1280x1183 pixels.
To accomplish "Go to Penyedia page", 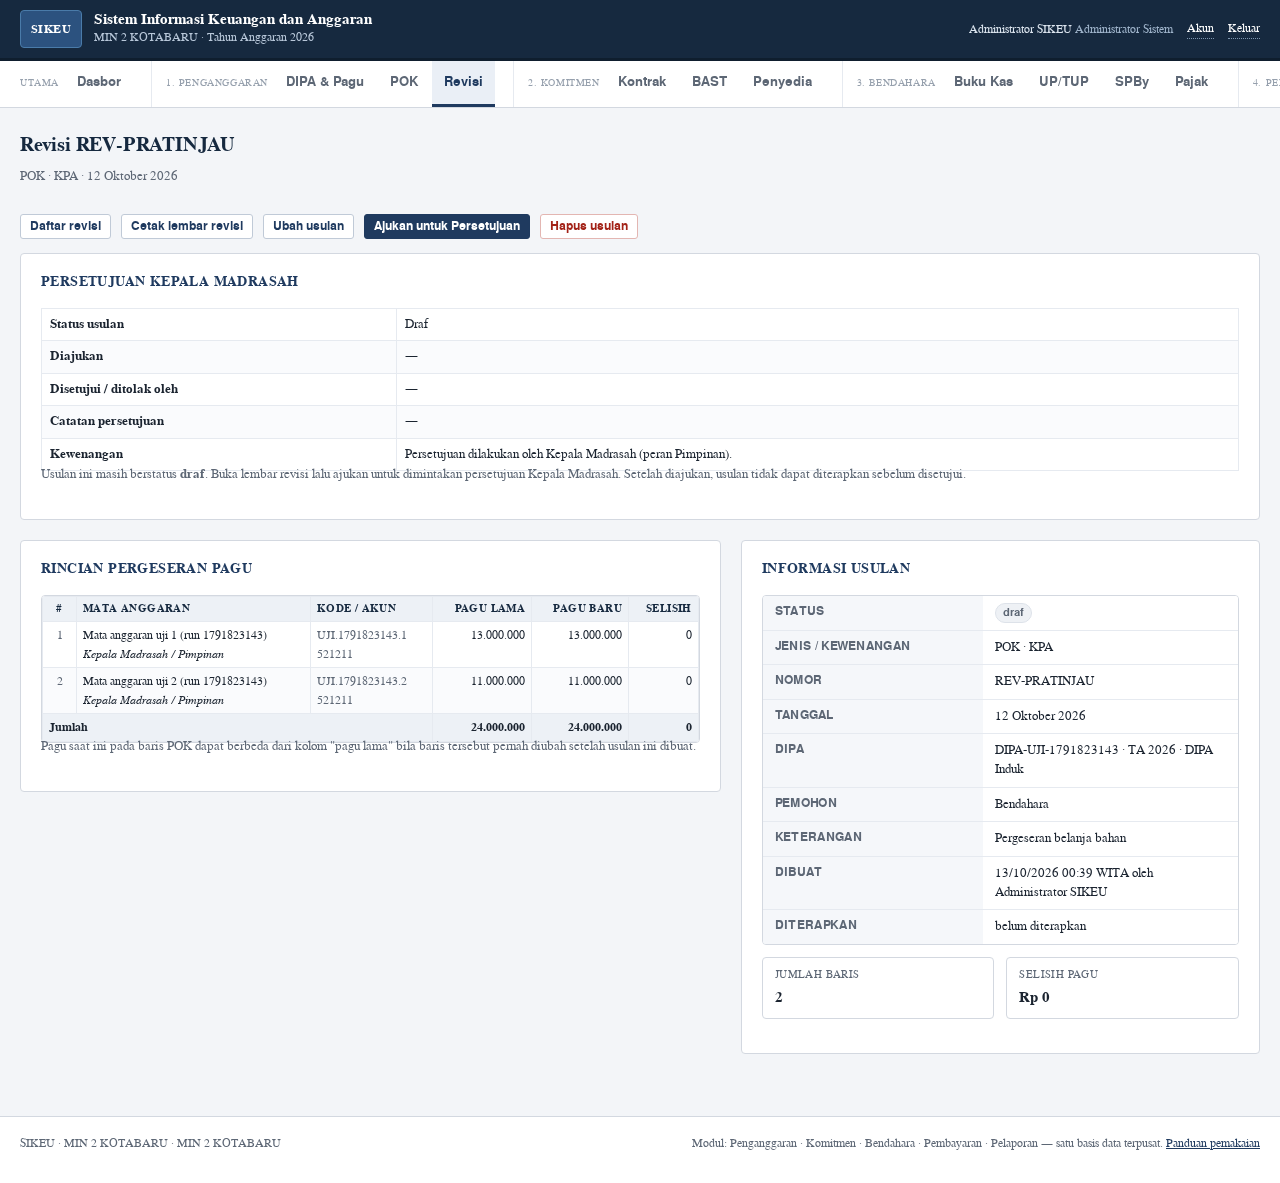I will (782, 82).
